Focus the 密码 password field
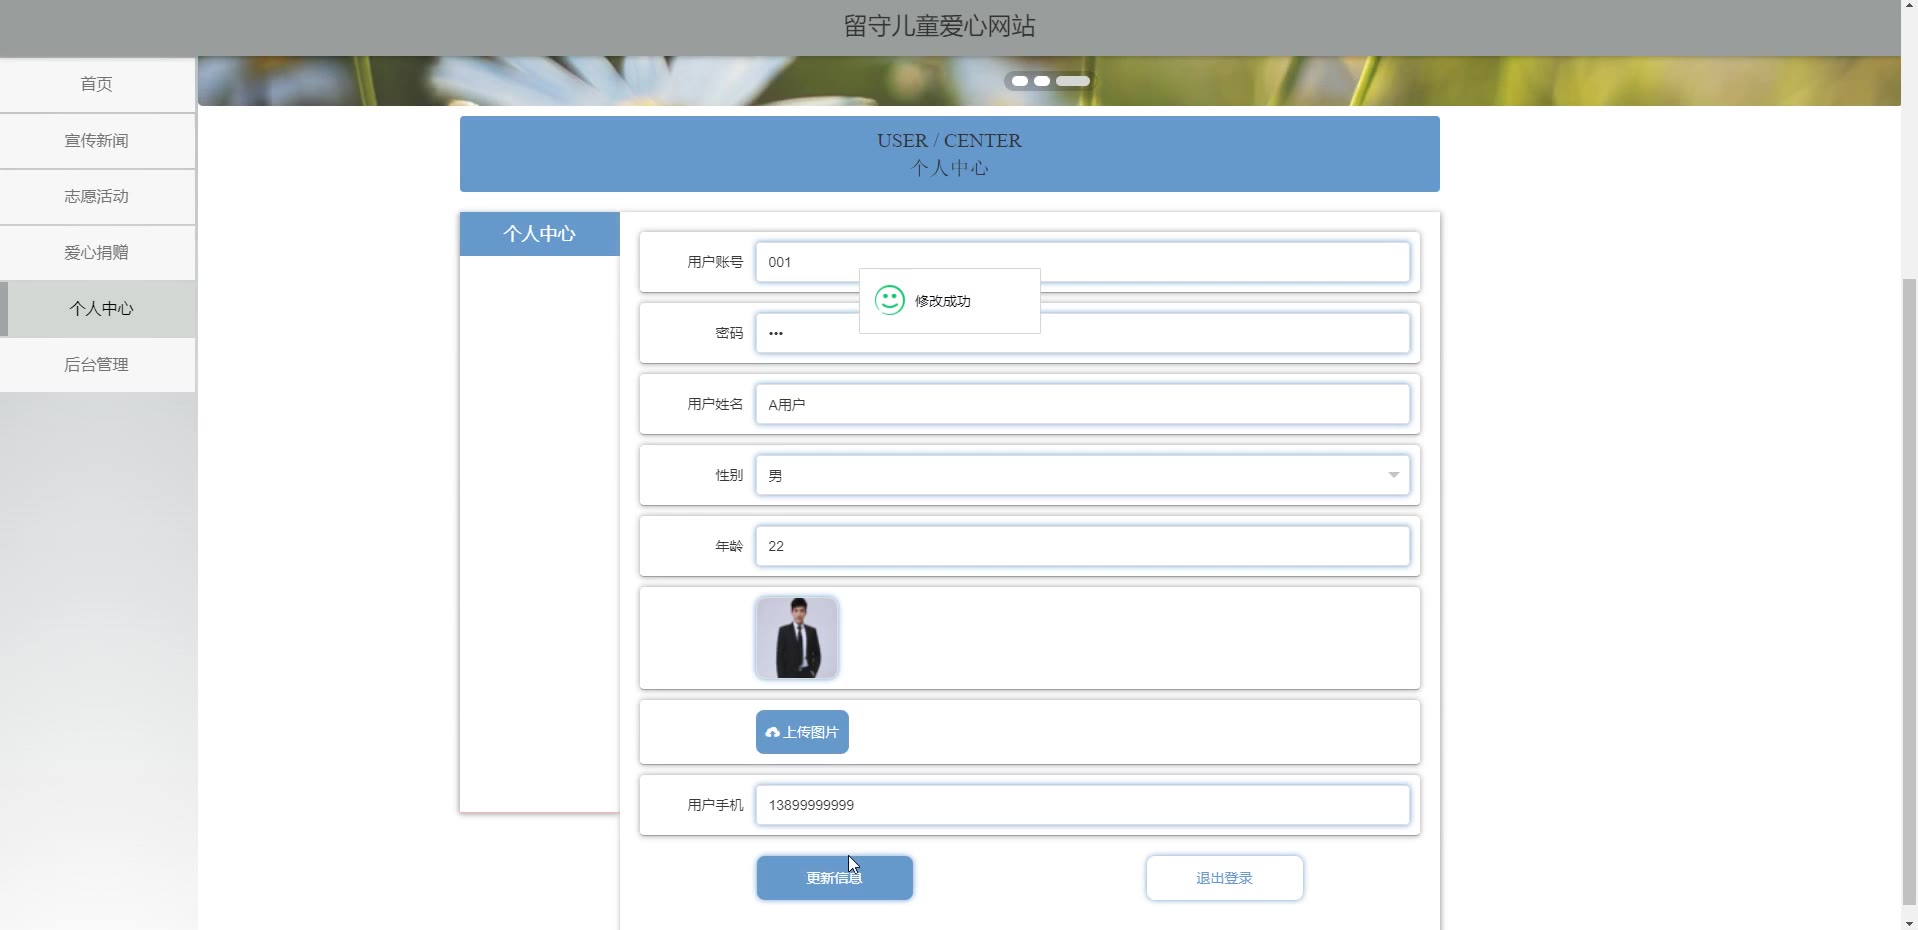 [x=1082, y=333]
